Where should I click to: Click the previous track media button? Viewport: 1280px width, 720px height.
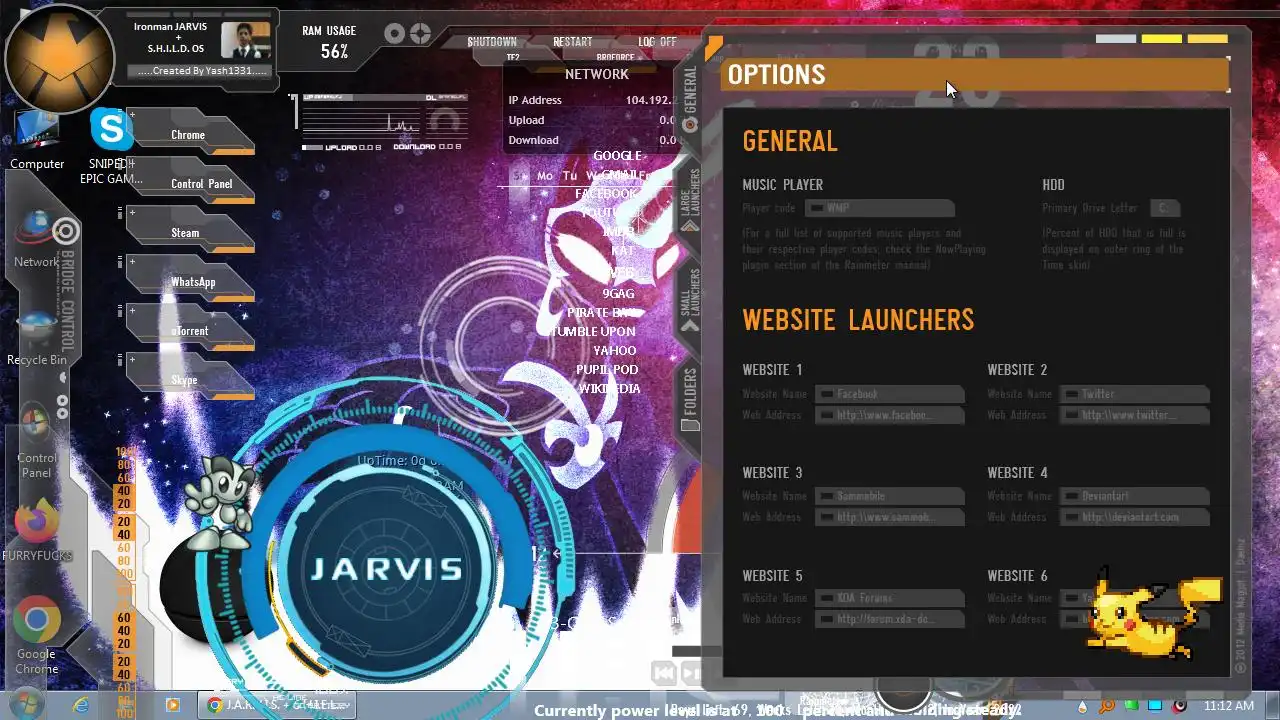[x=664, y=673]
